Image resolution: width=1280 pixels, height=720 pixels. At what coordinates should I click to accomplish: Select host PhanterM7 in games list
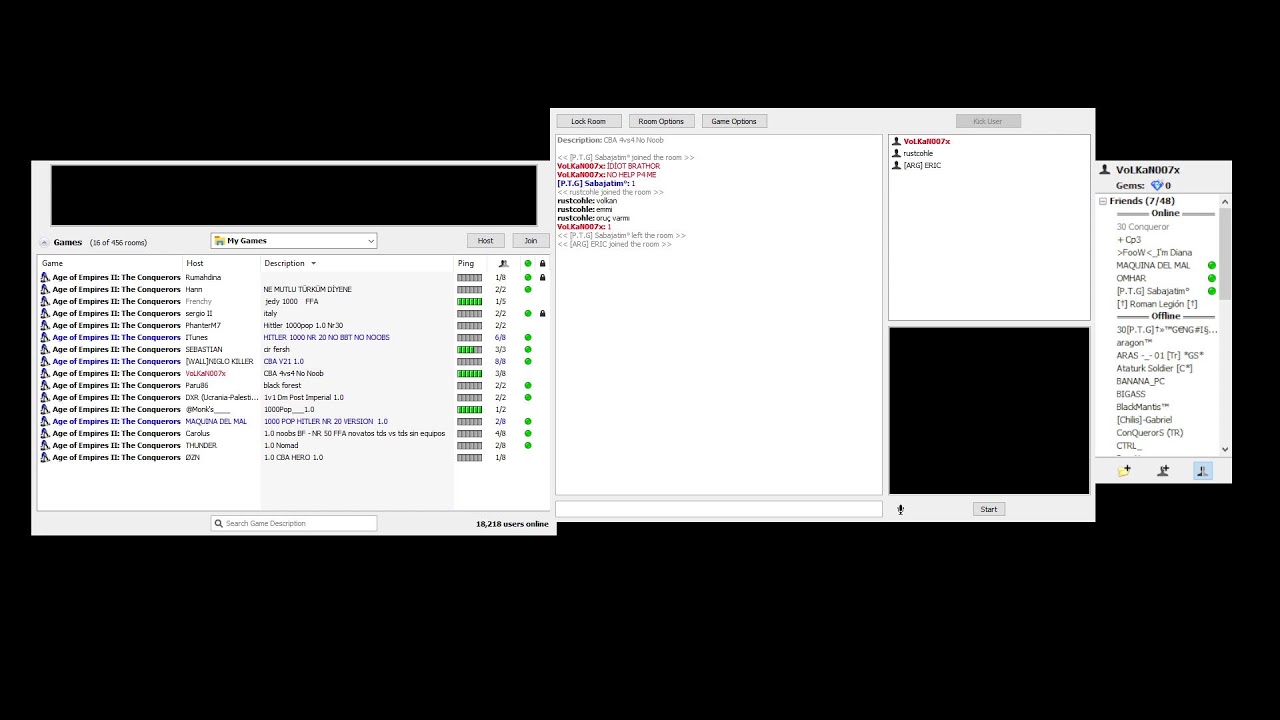click(x=203, y=325)
